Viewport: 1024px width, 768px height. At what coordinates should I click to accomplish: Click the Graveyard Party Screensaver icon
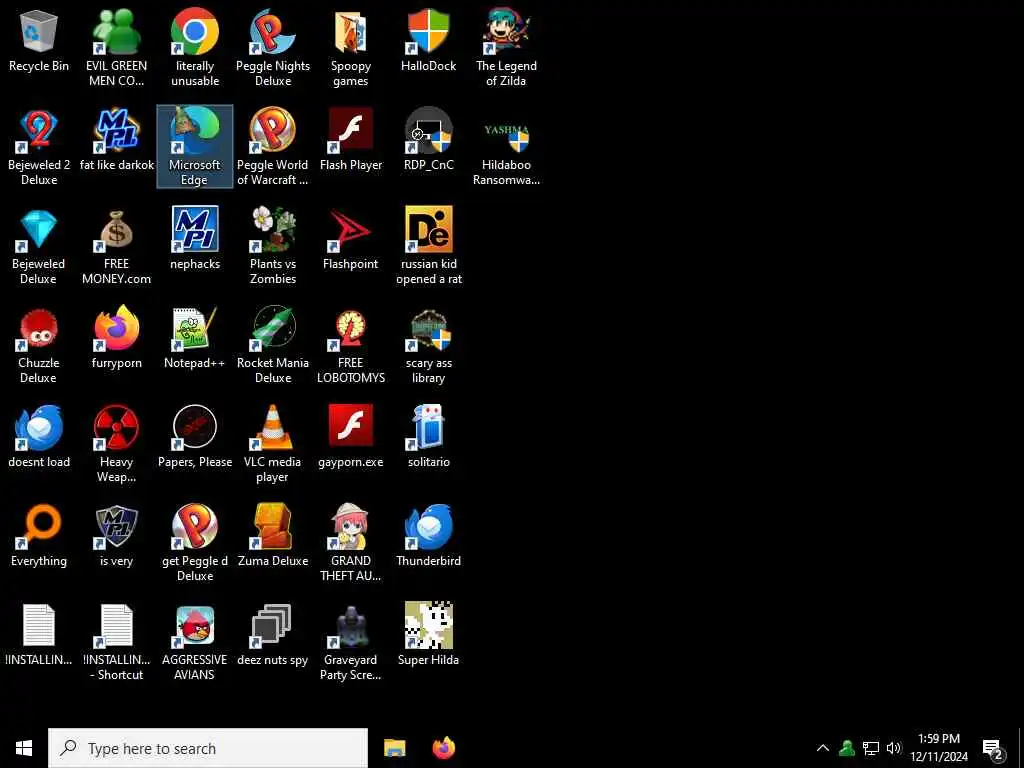click(x=351, y=626)
